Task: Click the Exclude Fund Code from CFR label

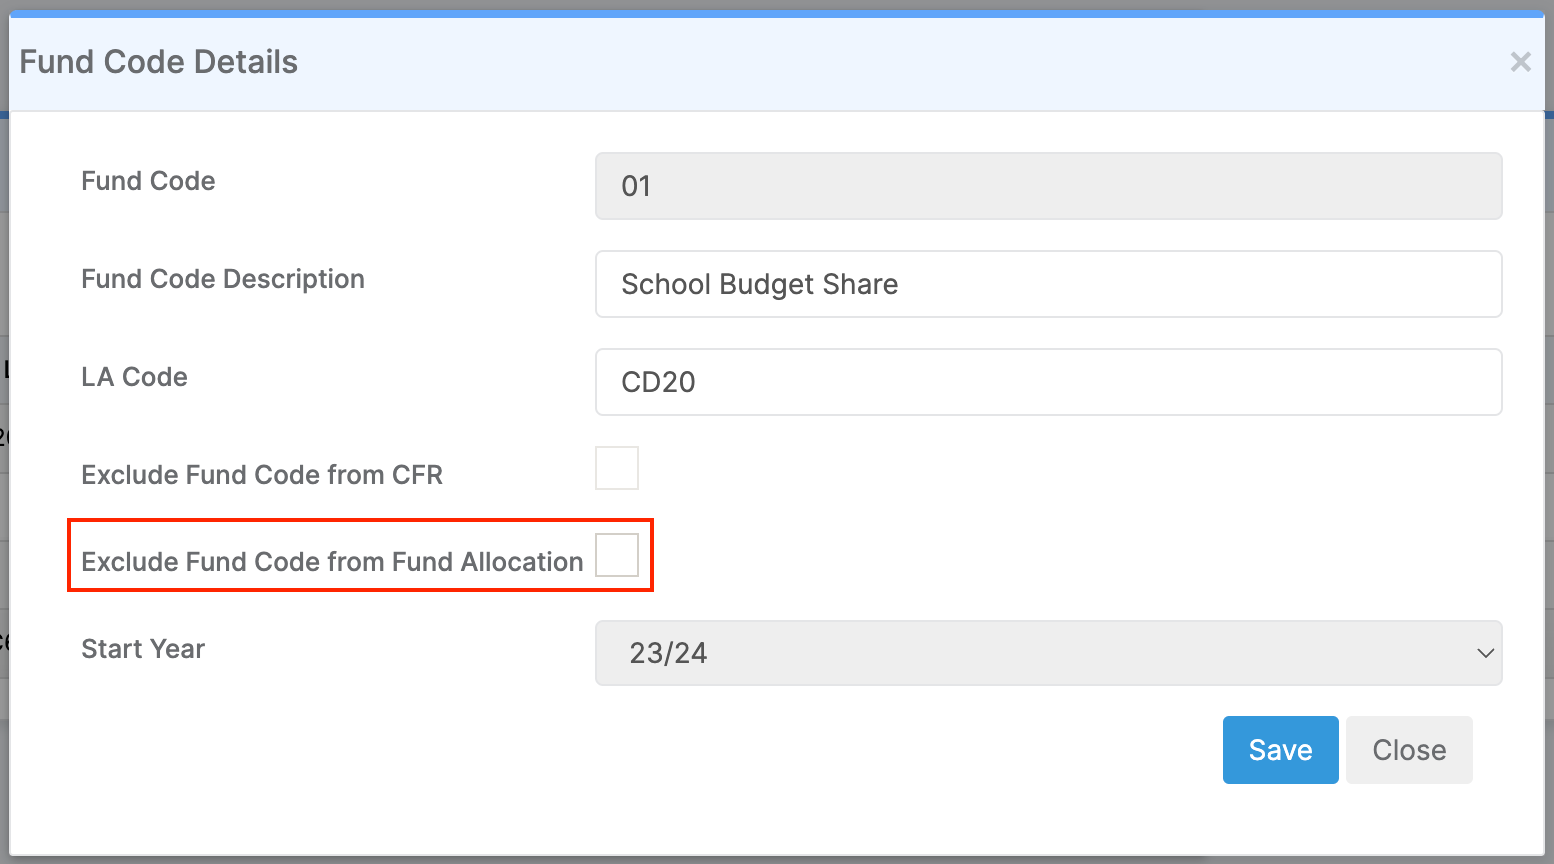Action: (x=262, y=475)
